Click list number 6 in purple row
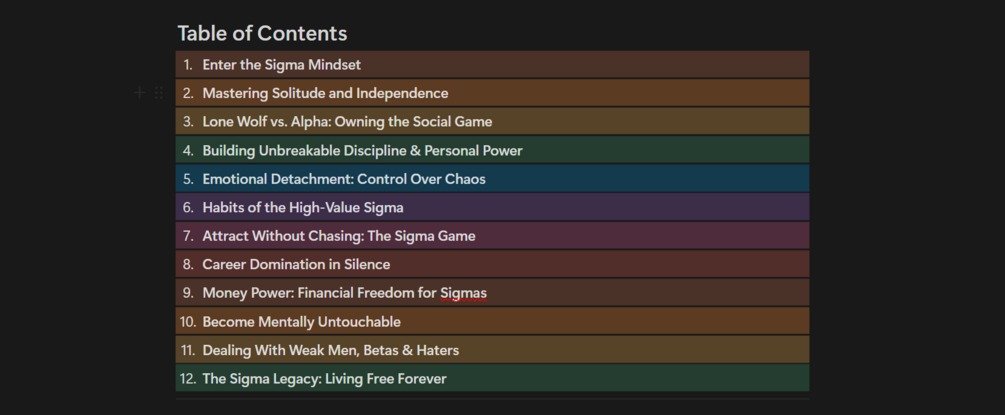 (x=187, y=208)
